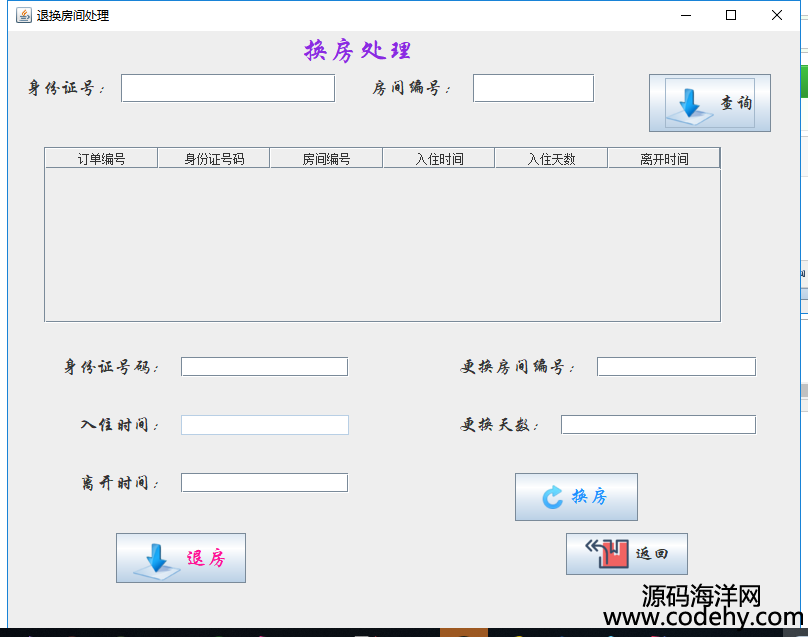Focus the 房间编号 input field
This screenshot has height=637, width=808.
pos(533,88)
